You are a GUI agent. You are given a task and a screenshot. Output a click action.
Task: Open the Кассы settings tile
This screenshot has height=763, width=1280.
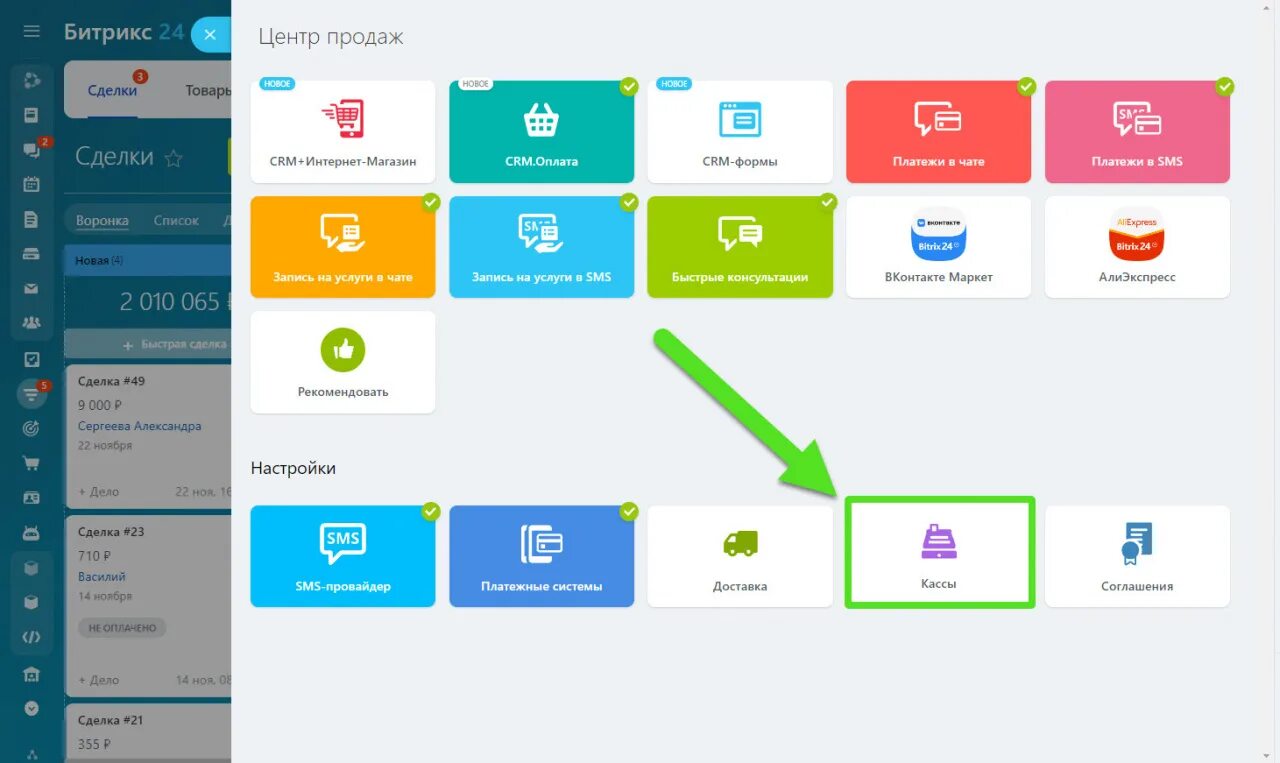pos(938,553)
